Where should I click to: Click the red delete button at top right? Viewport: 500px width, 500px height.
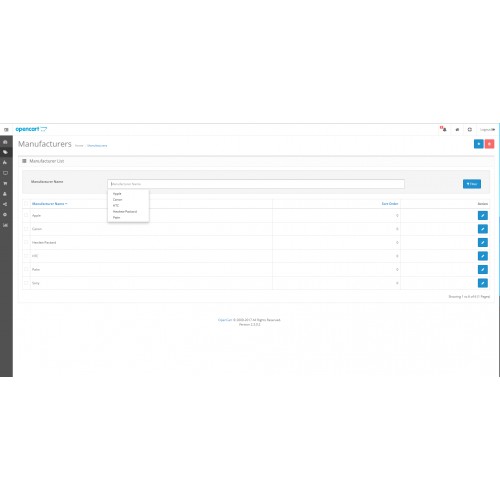[489, 144]
